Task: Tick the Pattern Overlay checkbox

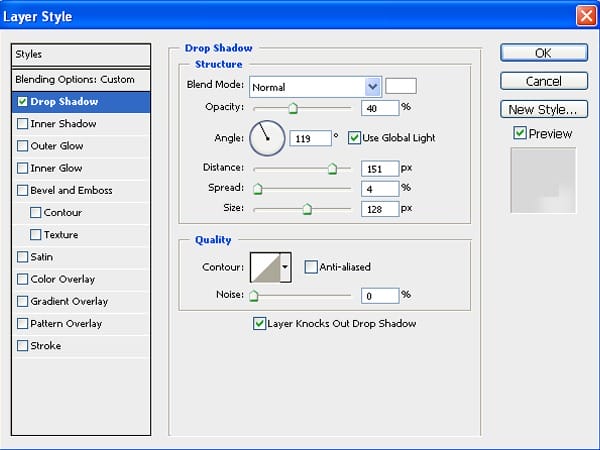Action: tap(23, 323)
